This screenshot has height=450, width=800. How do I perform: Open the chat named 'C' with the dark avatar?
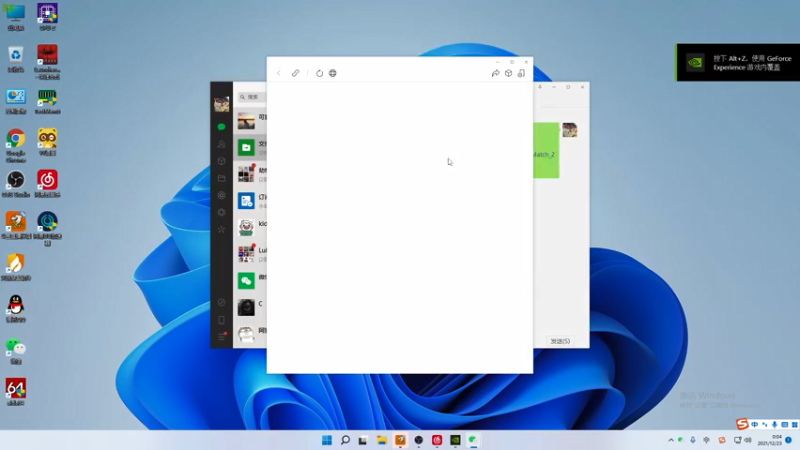pos(250,307)
